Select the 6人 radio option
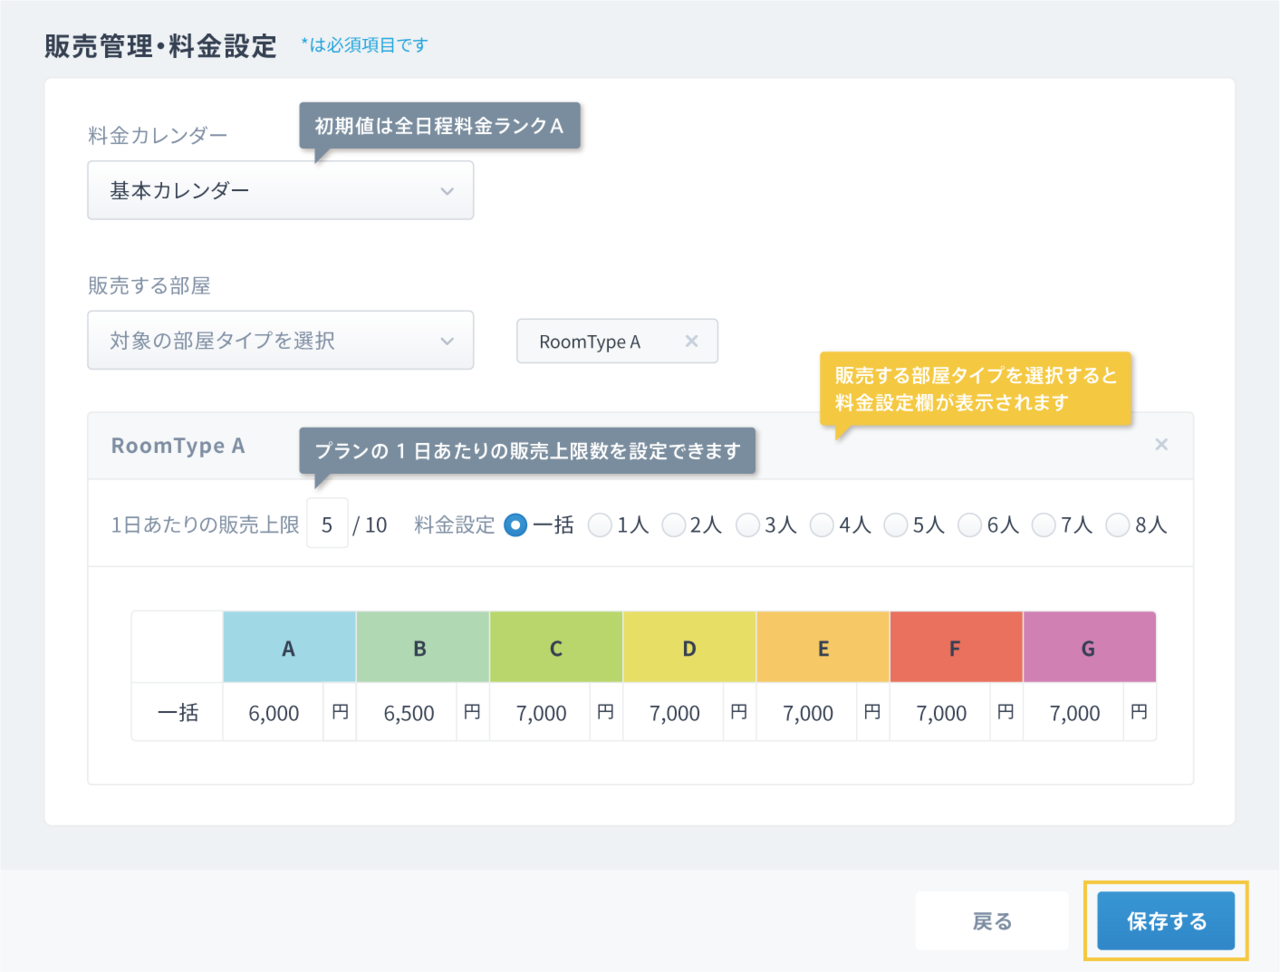This screenshot has height=972, width=1280. pos(969,525)
